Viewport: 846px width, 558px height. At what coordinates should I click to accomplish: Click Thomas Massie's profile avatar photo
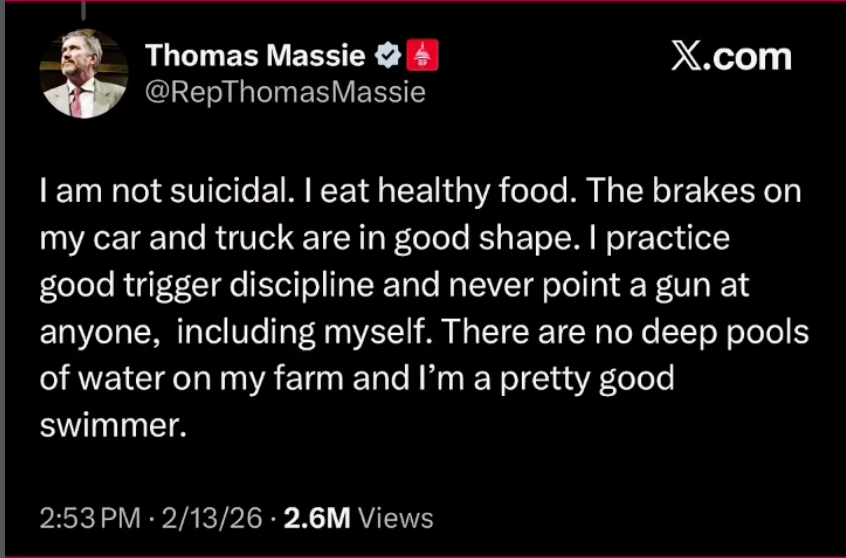(84, 74)
